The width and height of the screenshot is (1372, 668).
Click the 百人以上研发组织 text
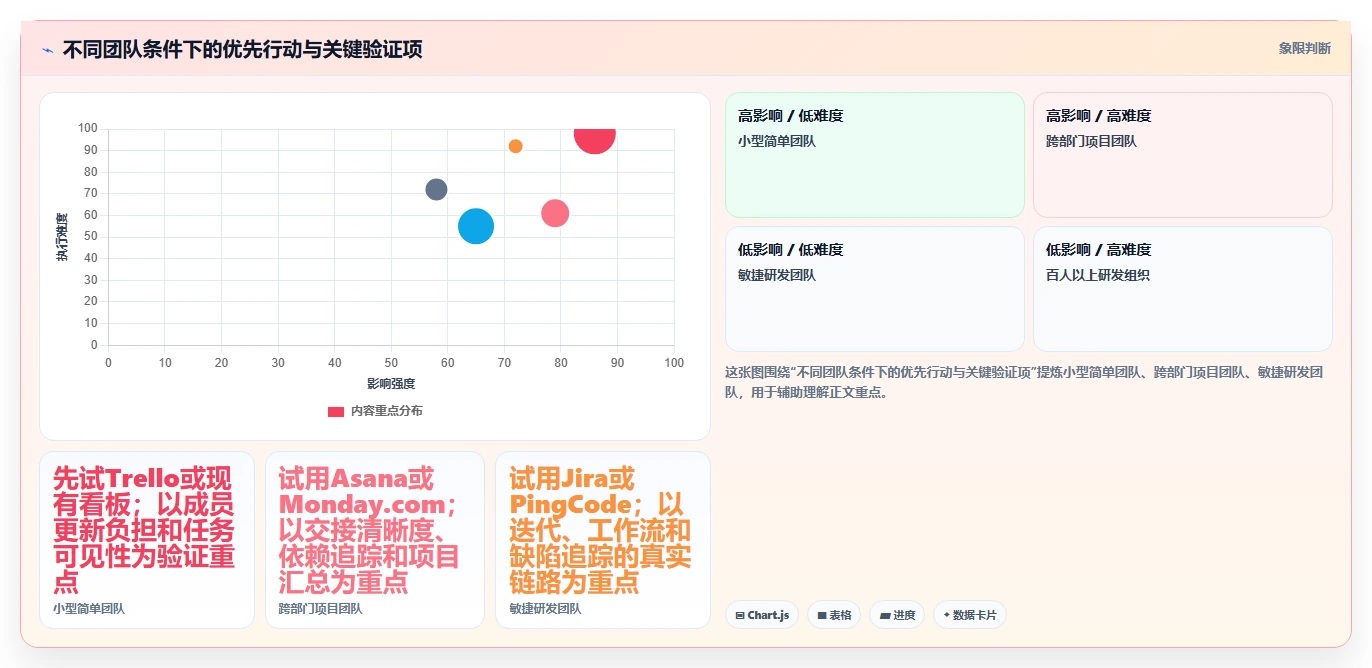1098,275
